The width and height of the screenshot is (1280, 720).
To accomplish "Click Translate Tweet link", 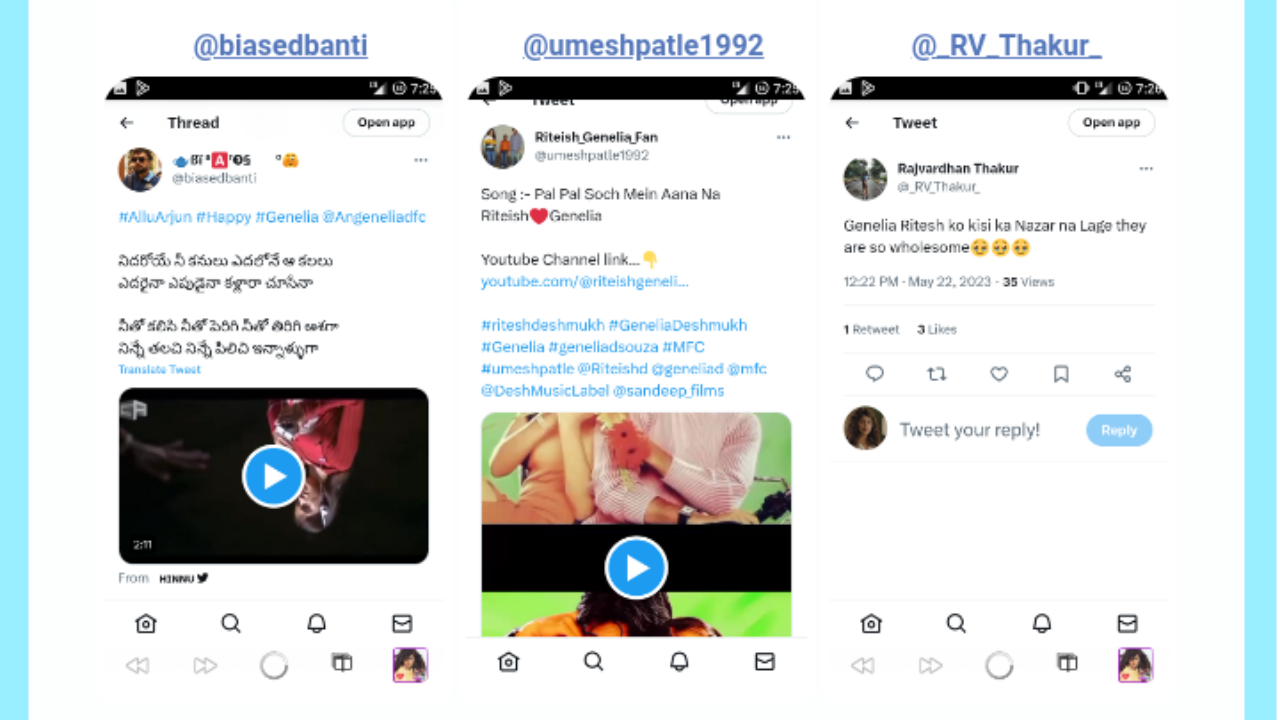I will click(160, 370).
